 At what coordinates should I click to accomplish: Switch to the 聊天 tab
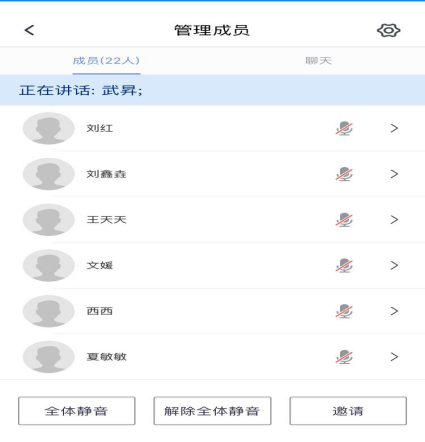[318, 61]
